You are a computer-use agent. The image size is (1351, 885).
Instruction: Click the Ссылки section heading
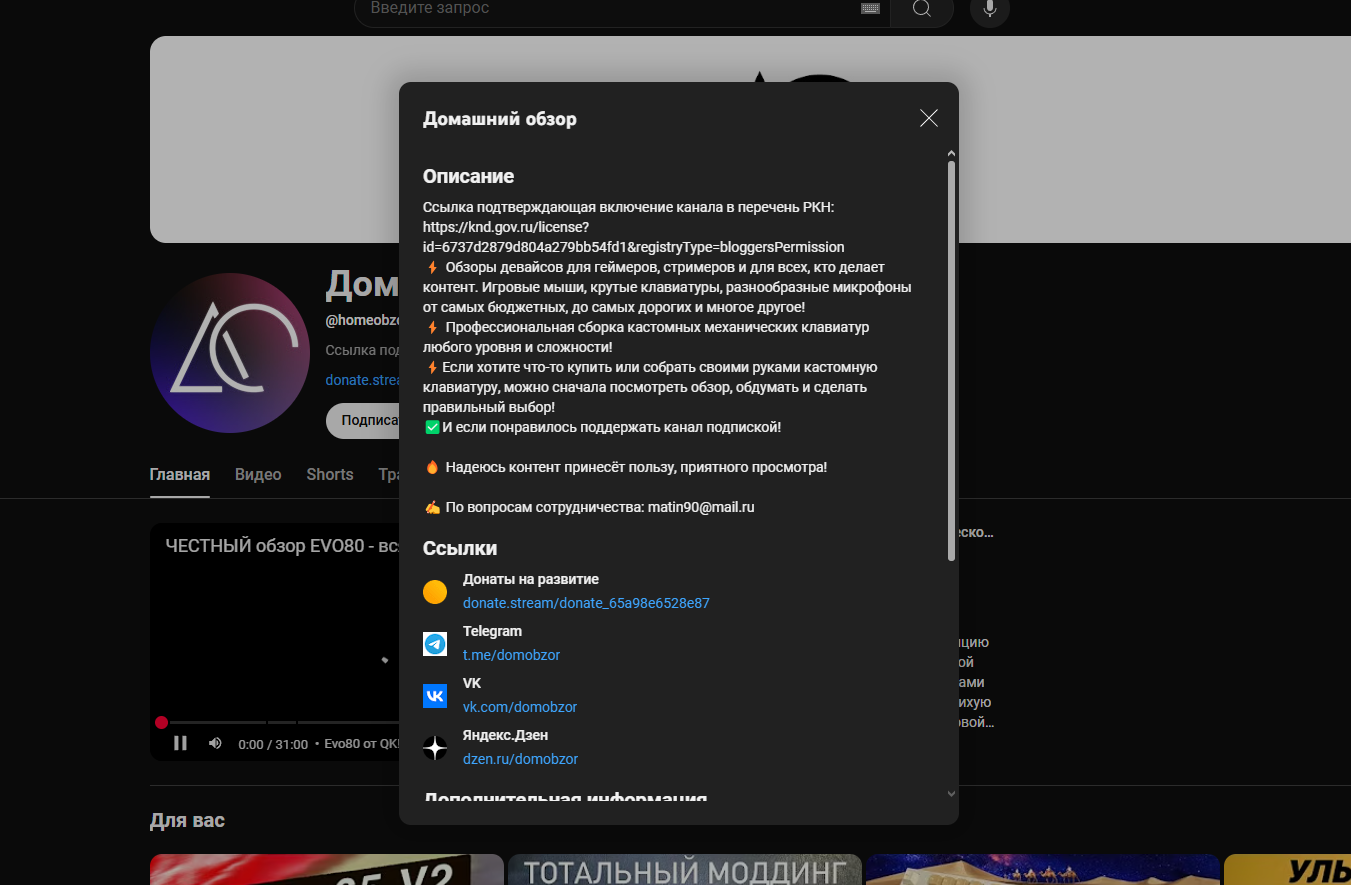(460, 548)
